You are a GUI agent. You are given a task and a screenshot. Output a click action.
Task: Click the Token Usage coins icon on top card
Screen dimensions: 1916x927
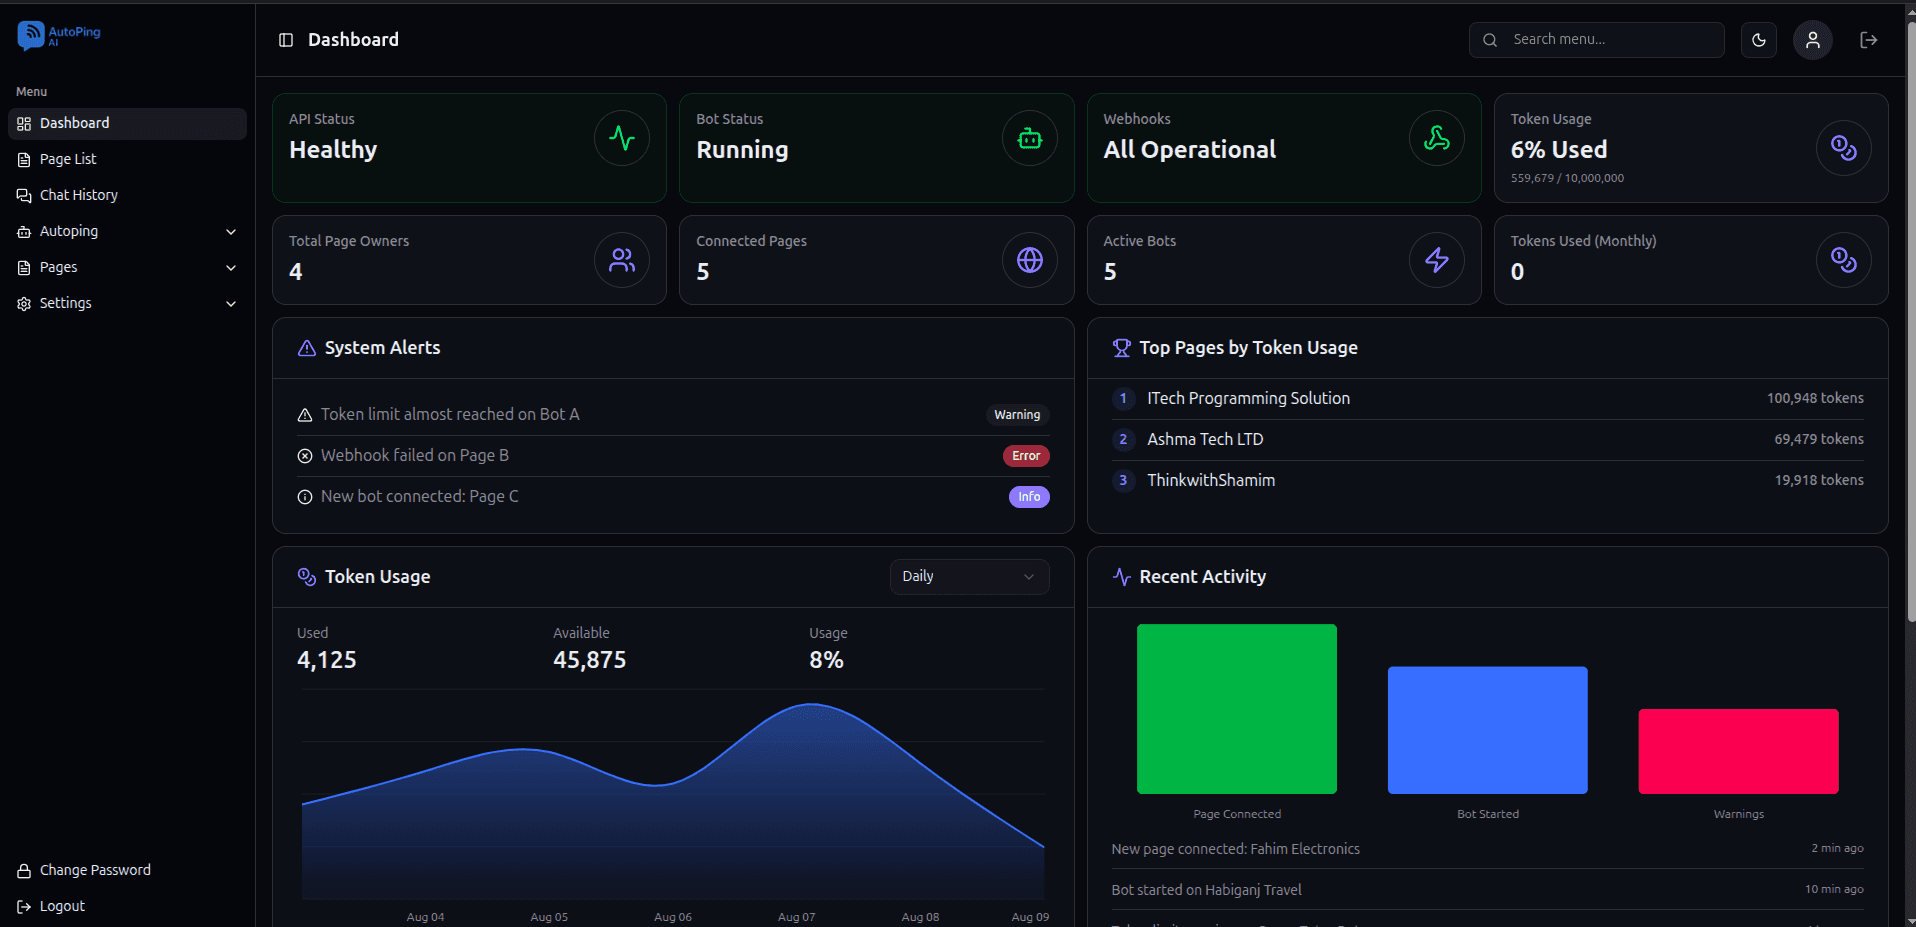pos(1844,148)
